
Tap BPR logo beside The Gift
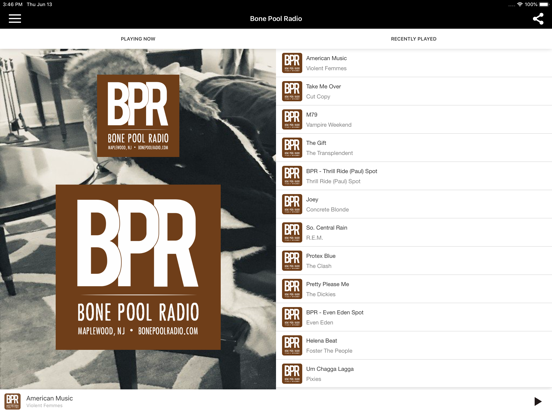(292, 148)
